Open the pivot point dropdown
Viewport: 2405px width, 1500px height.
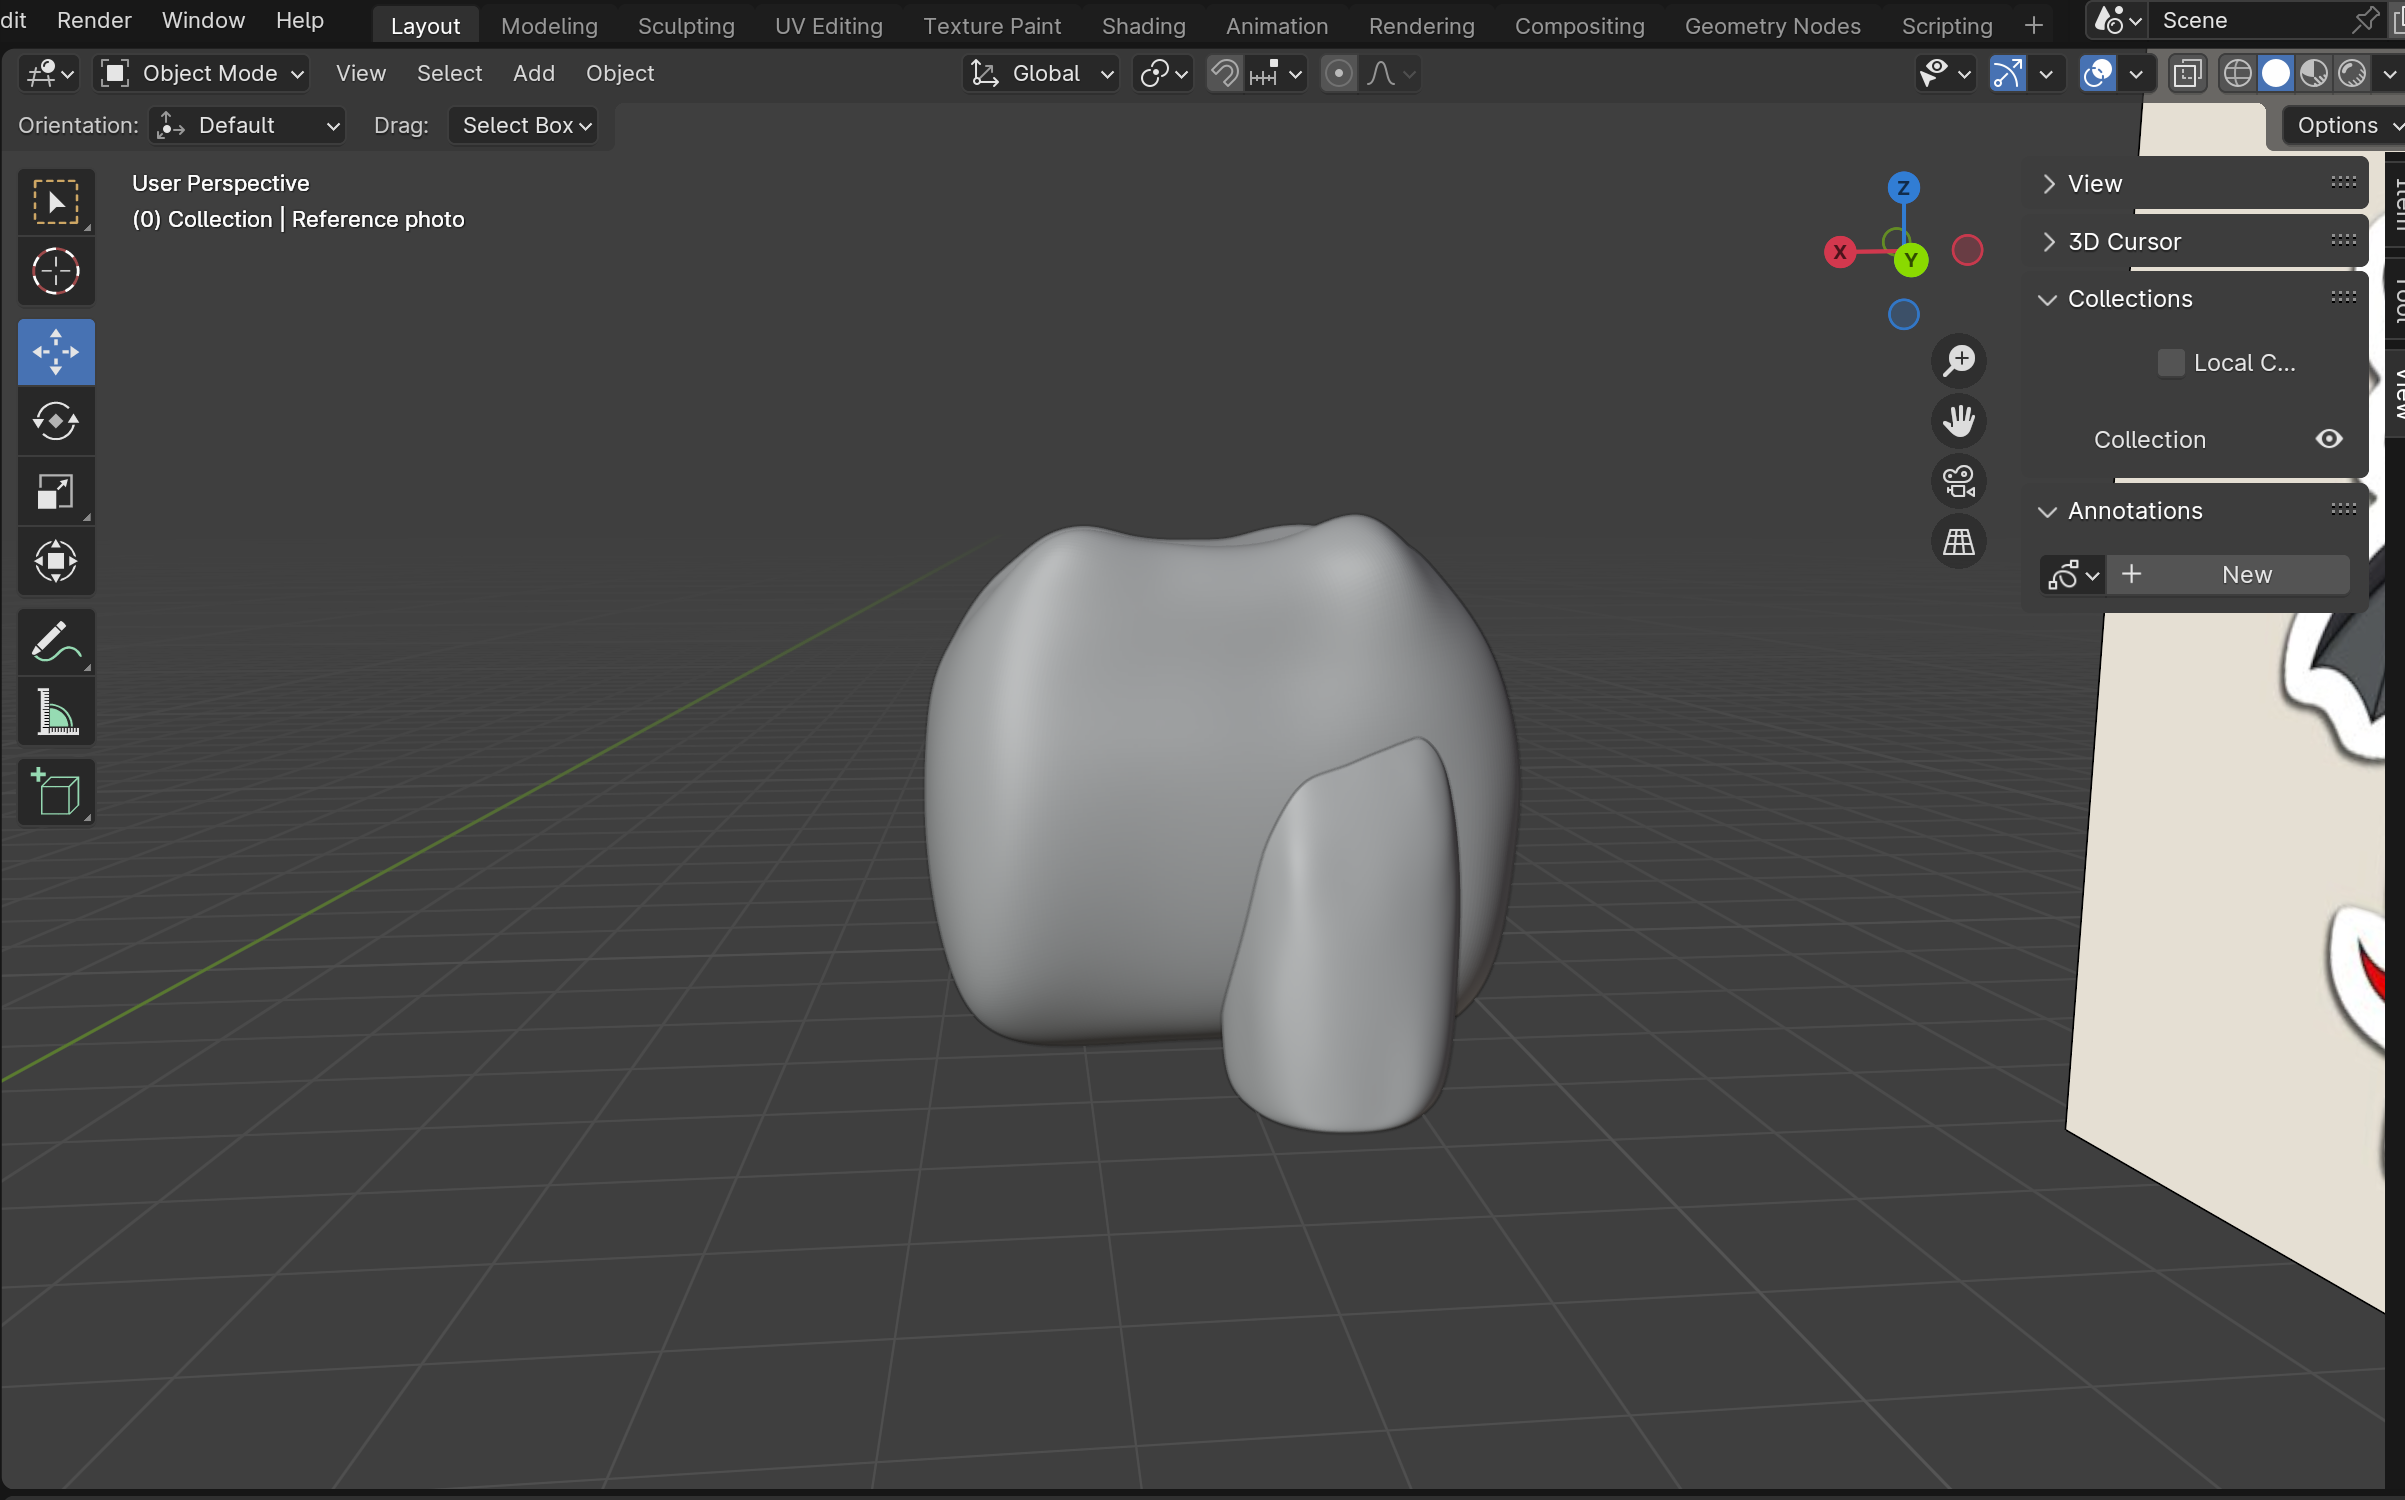1163,73
